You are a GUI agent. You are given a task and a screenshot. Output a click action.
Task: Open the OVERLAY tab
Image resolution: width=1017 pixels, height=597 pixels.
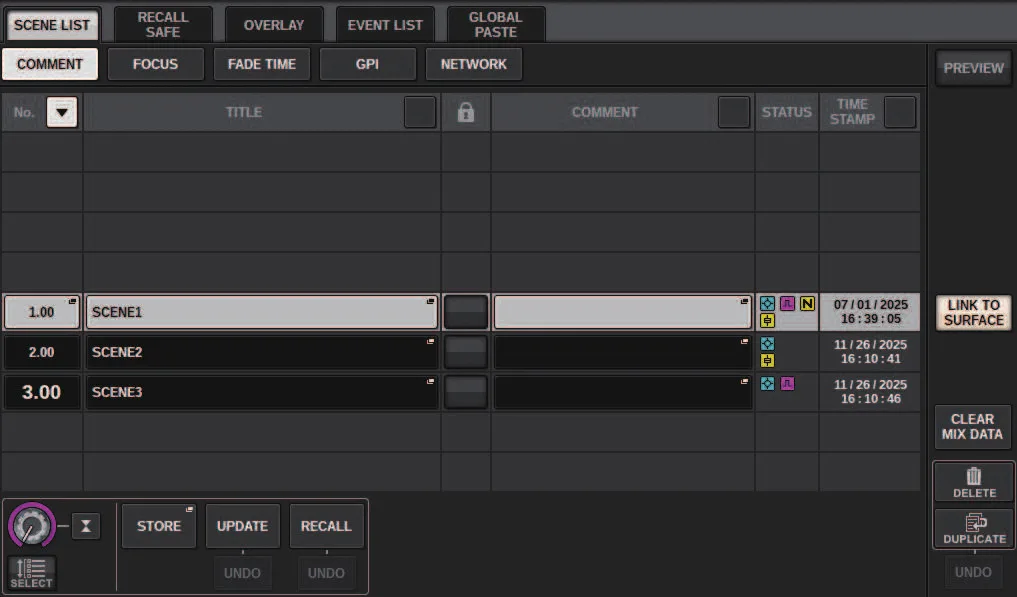(x=274, y=25)
